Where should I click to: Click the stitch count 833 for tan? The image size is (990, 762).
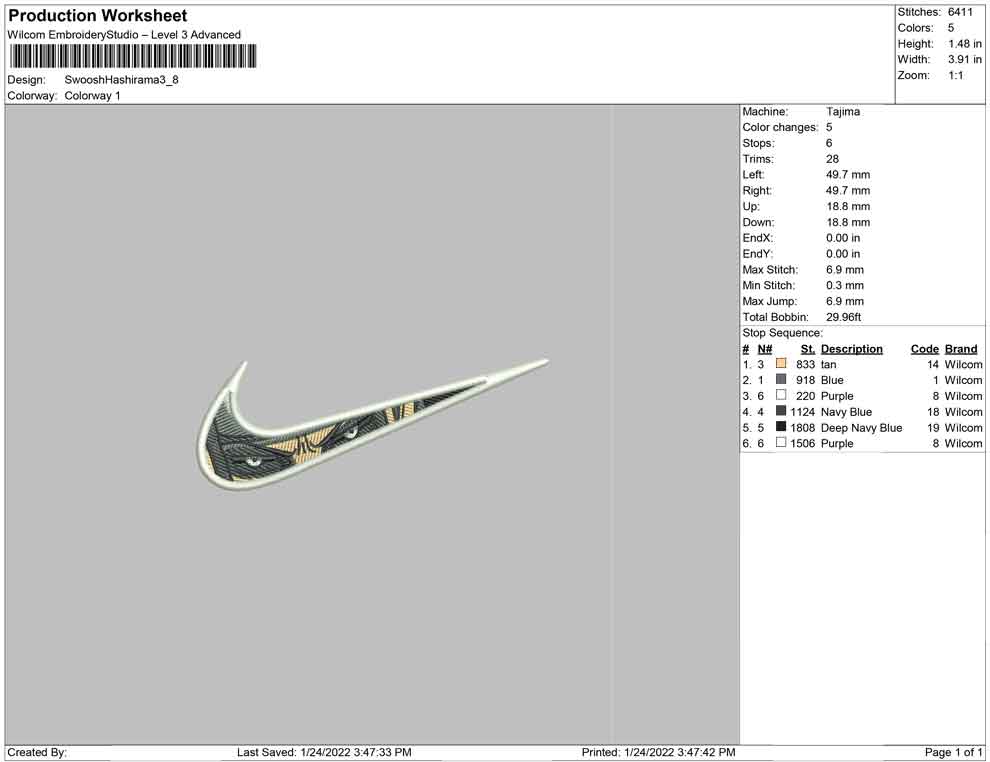coord(806,364)
